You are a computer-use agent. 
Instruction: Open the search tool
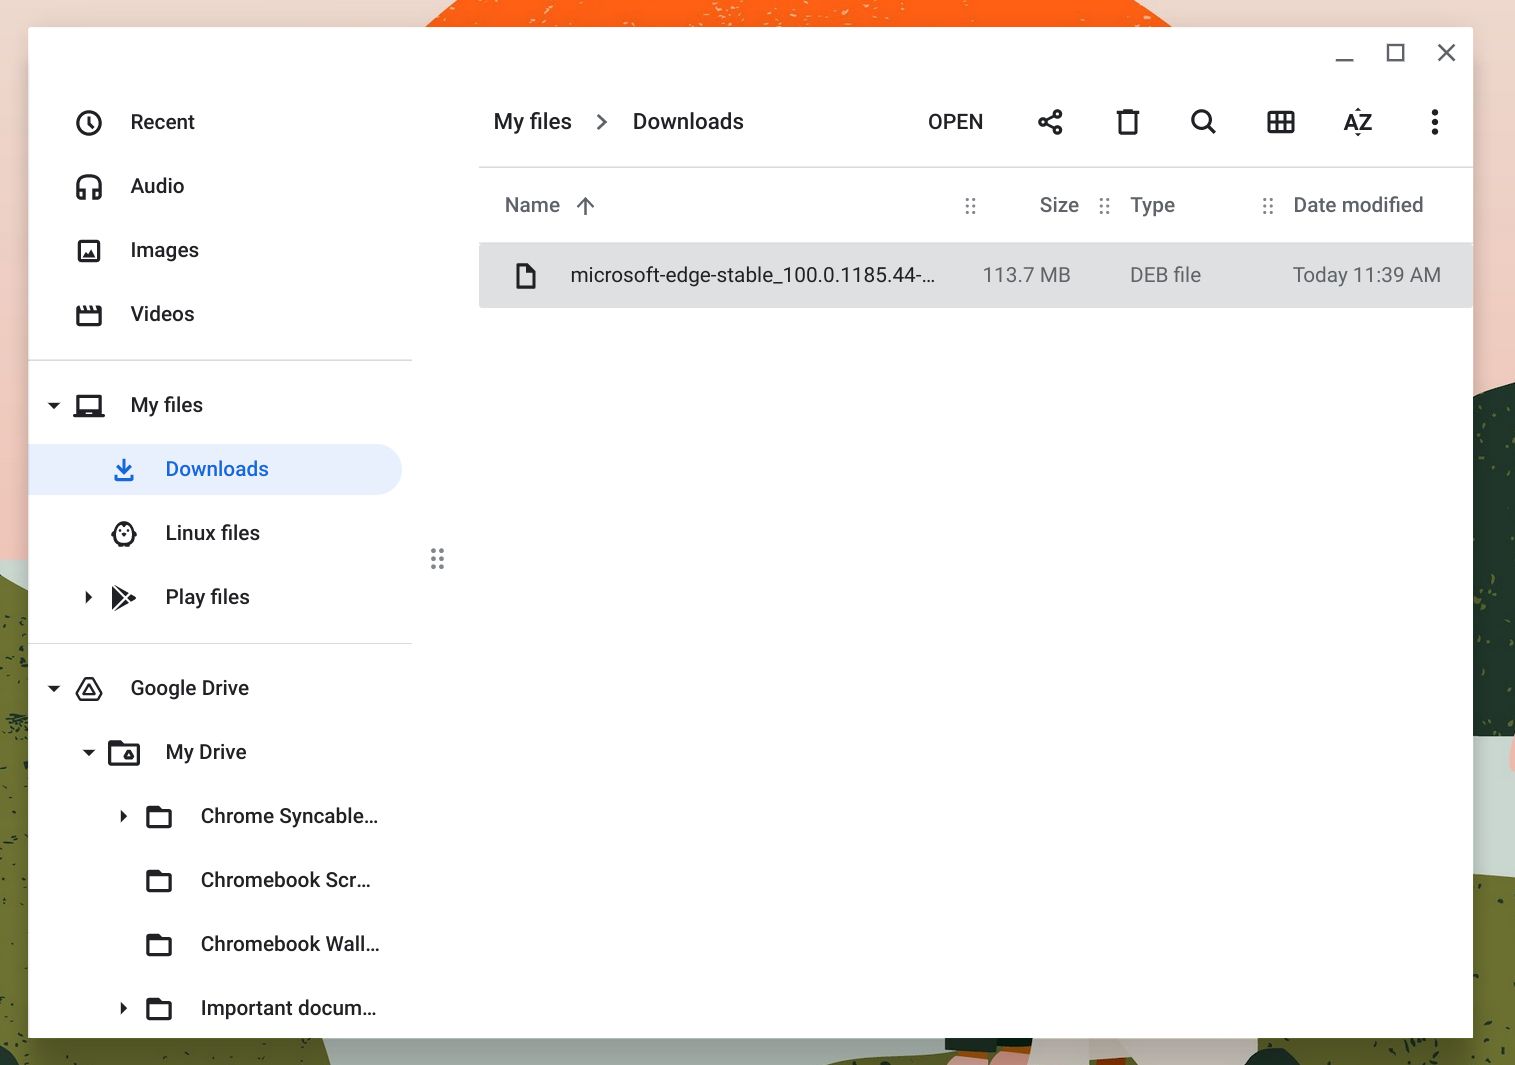tap(1203, 121)
